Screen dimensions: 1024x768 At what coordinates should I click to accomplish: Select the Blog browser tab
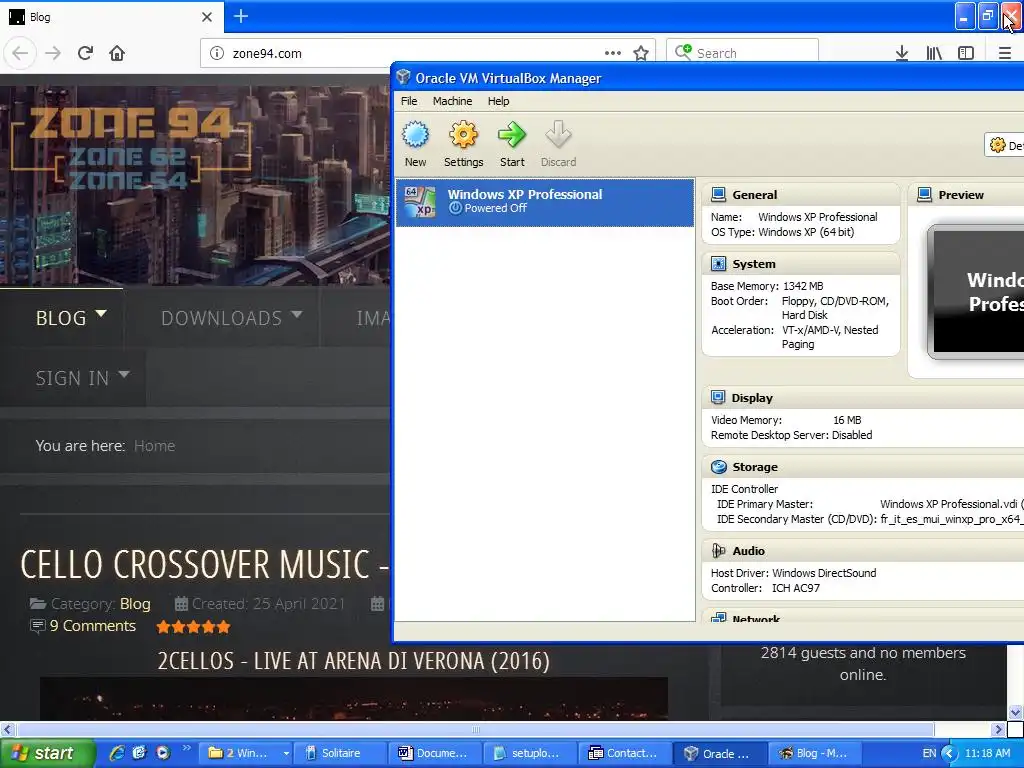pos(111,17)
